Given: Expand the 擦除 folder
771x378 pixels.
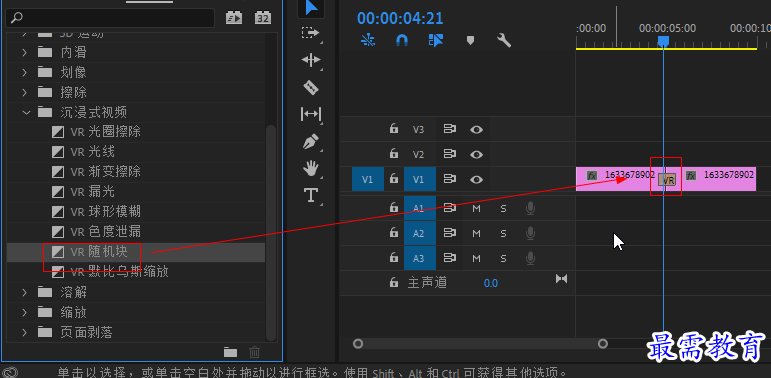Looking at the screenshot, I should tap(25, 92).
